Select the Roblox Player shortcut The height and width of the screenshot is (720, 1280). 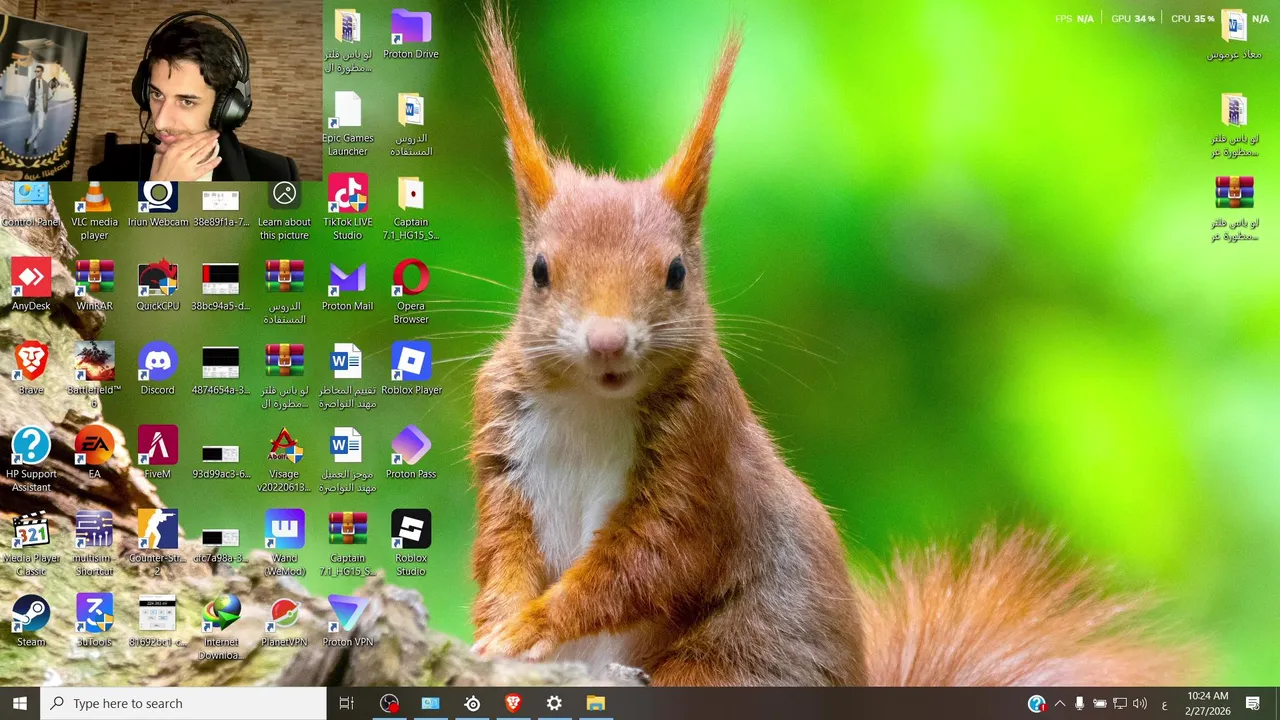pyautogui.click(x=411, y=370)
